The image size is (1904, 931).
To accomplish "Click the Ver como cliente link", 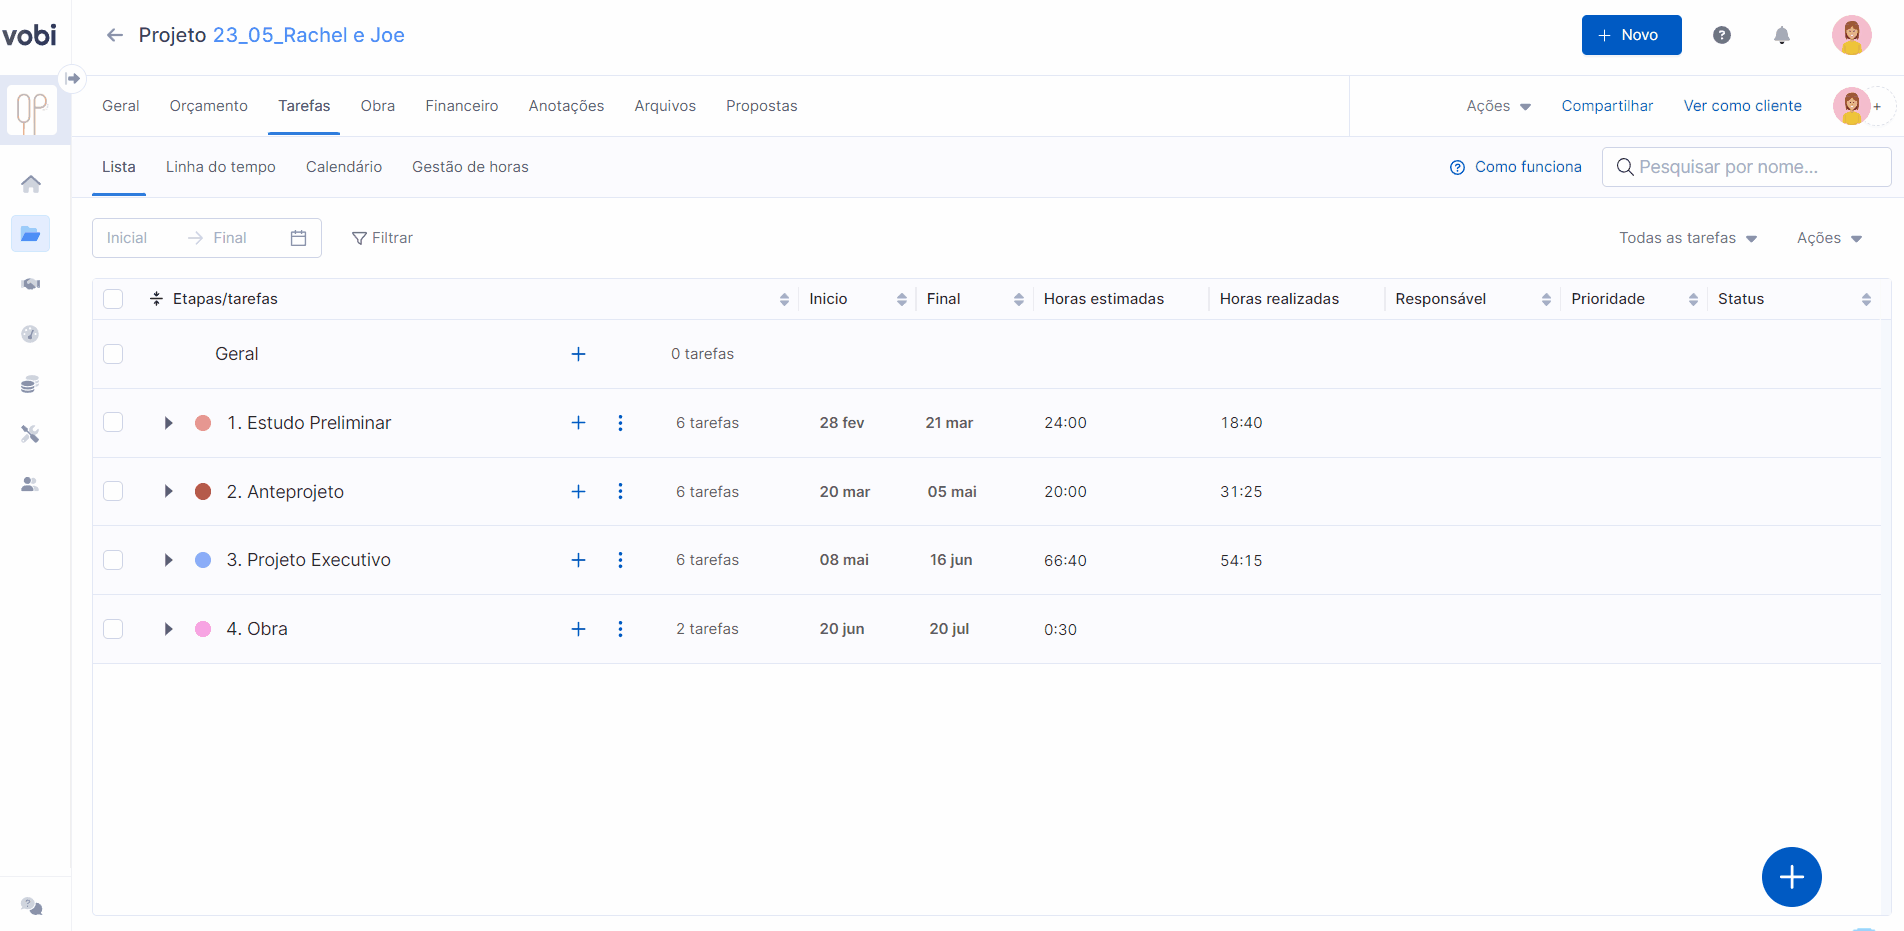I will click(1742, 106).
